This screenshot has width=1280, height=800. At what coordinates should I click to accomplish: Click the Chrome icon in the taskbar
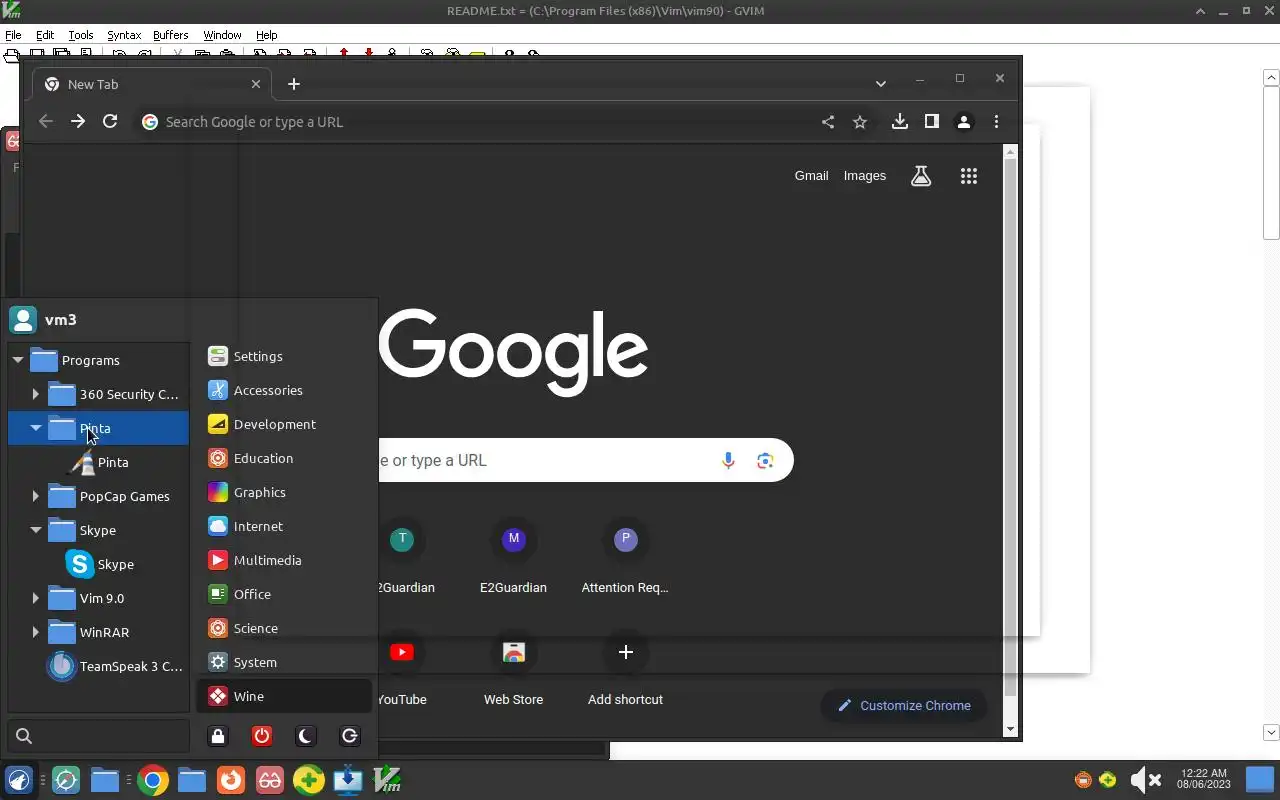153,780
